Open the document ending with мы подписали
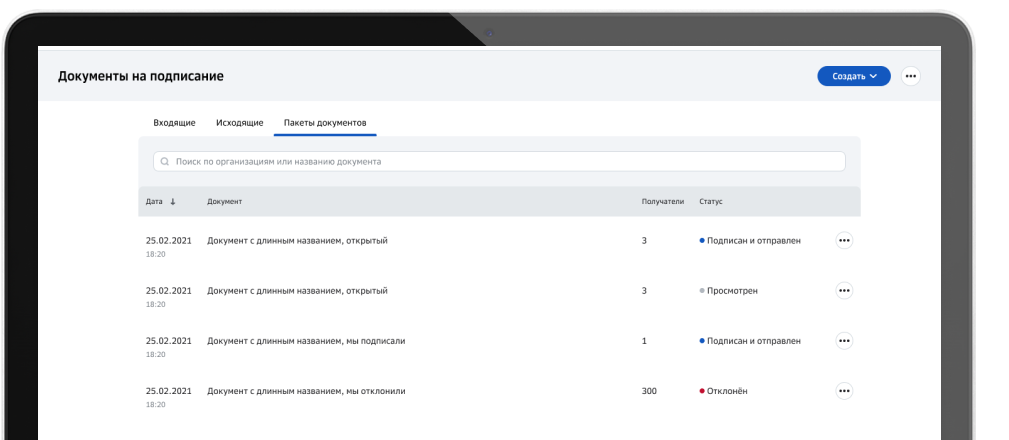Screen dimensions: 1009x440 pos(306,340)
